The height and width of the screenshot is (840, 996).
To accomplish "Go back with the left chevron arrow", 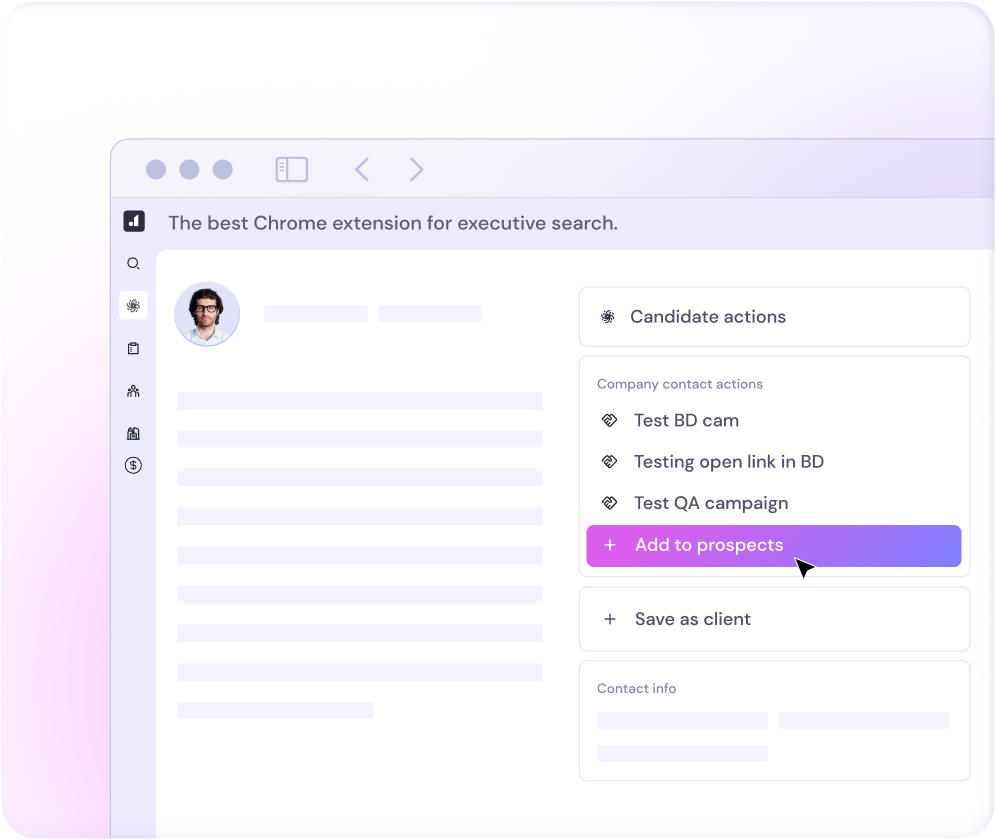I will coord(362,170).
